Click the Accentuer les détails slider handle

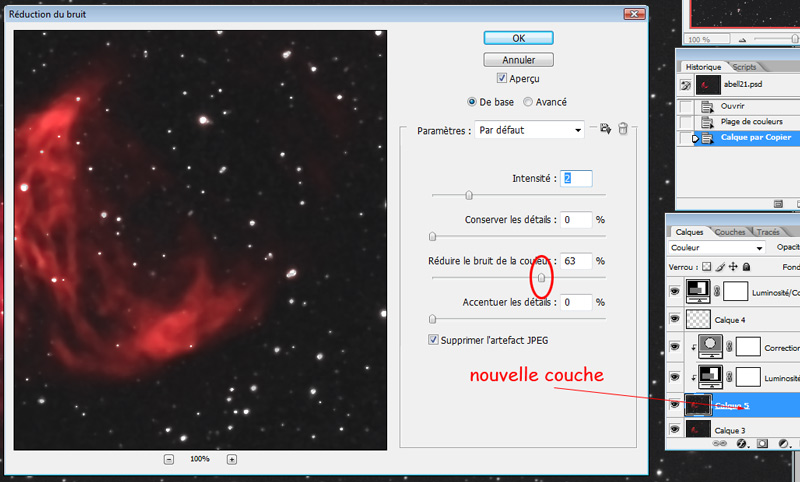tap(433, 319)
